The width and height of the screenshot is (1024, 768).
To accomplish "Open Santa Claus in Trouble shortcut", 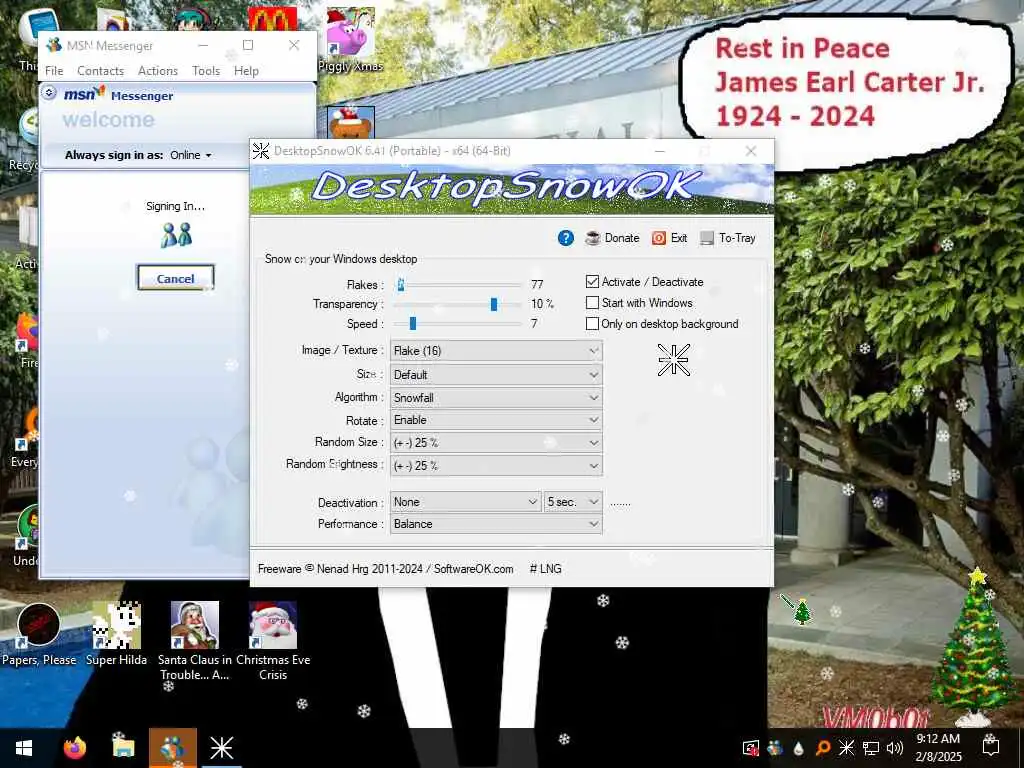I will (x=195, y=641).
